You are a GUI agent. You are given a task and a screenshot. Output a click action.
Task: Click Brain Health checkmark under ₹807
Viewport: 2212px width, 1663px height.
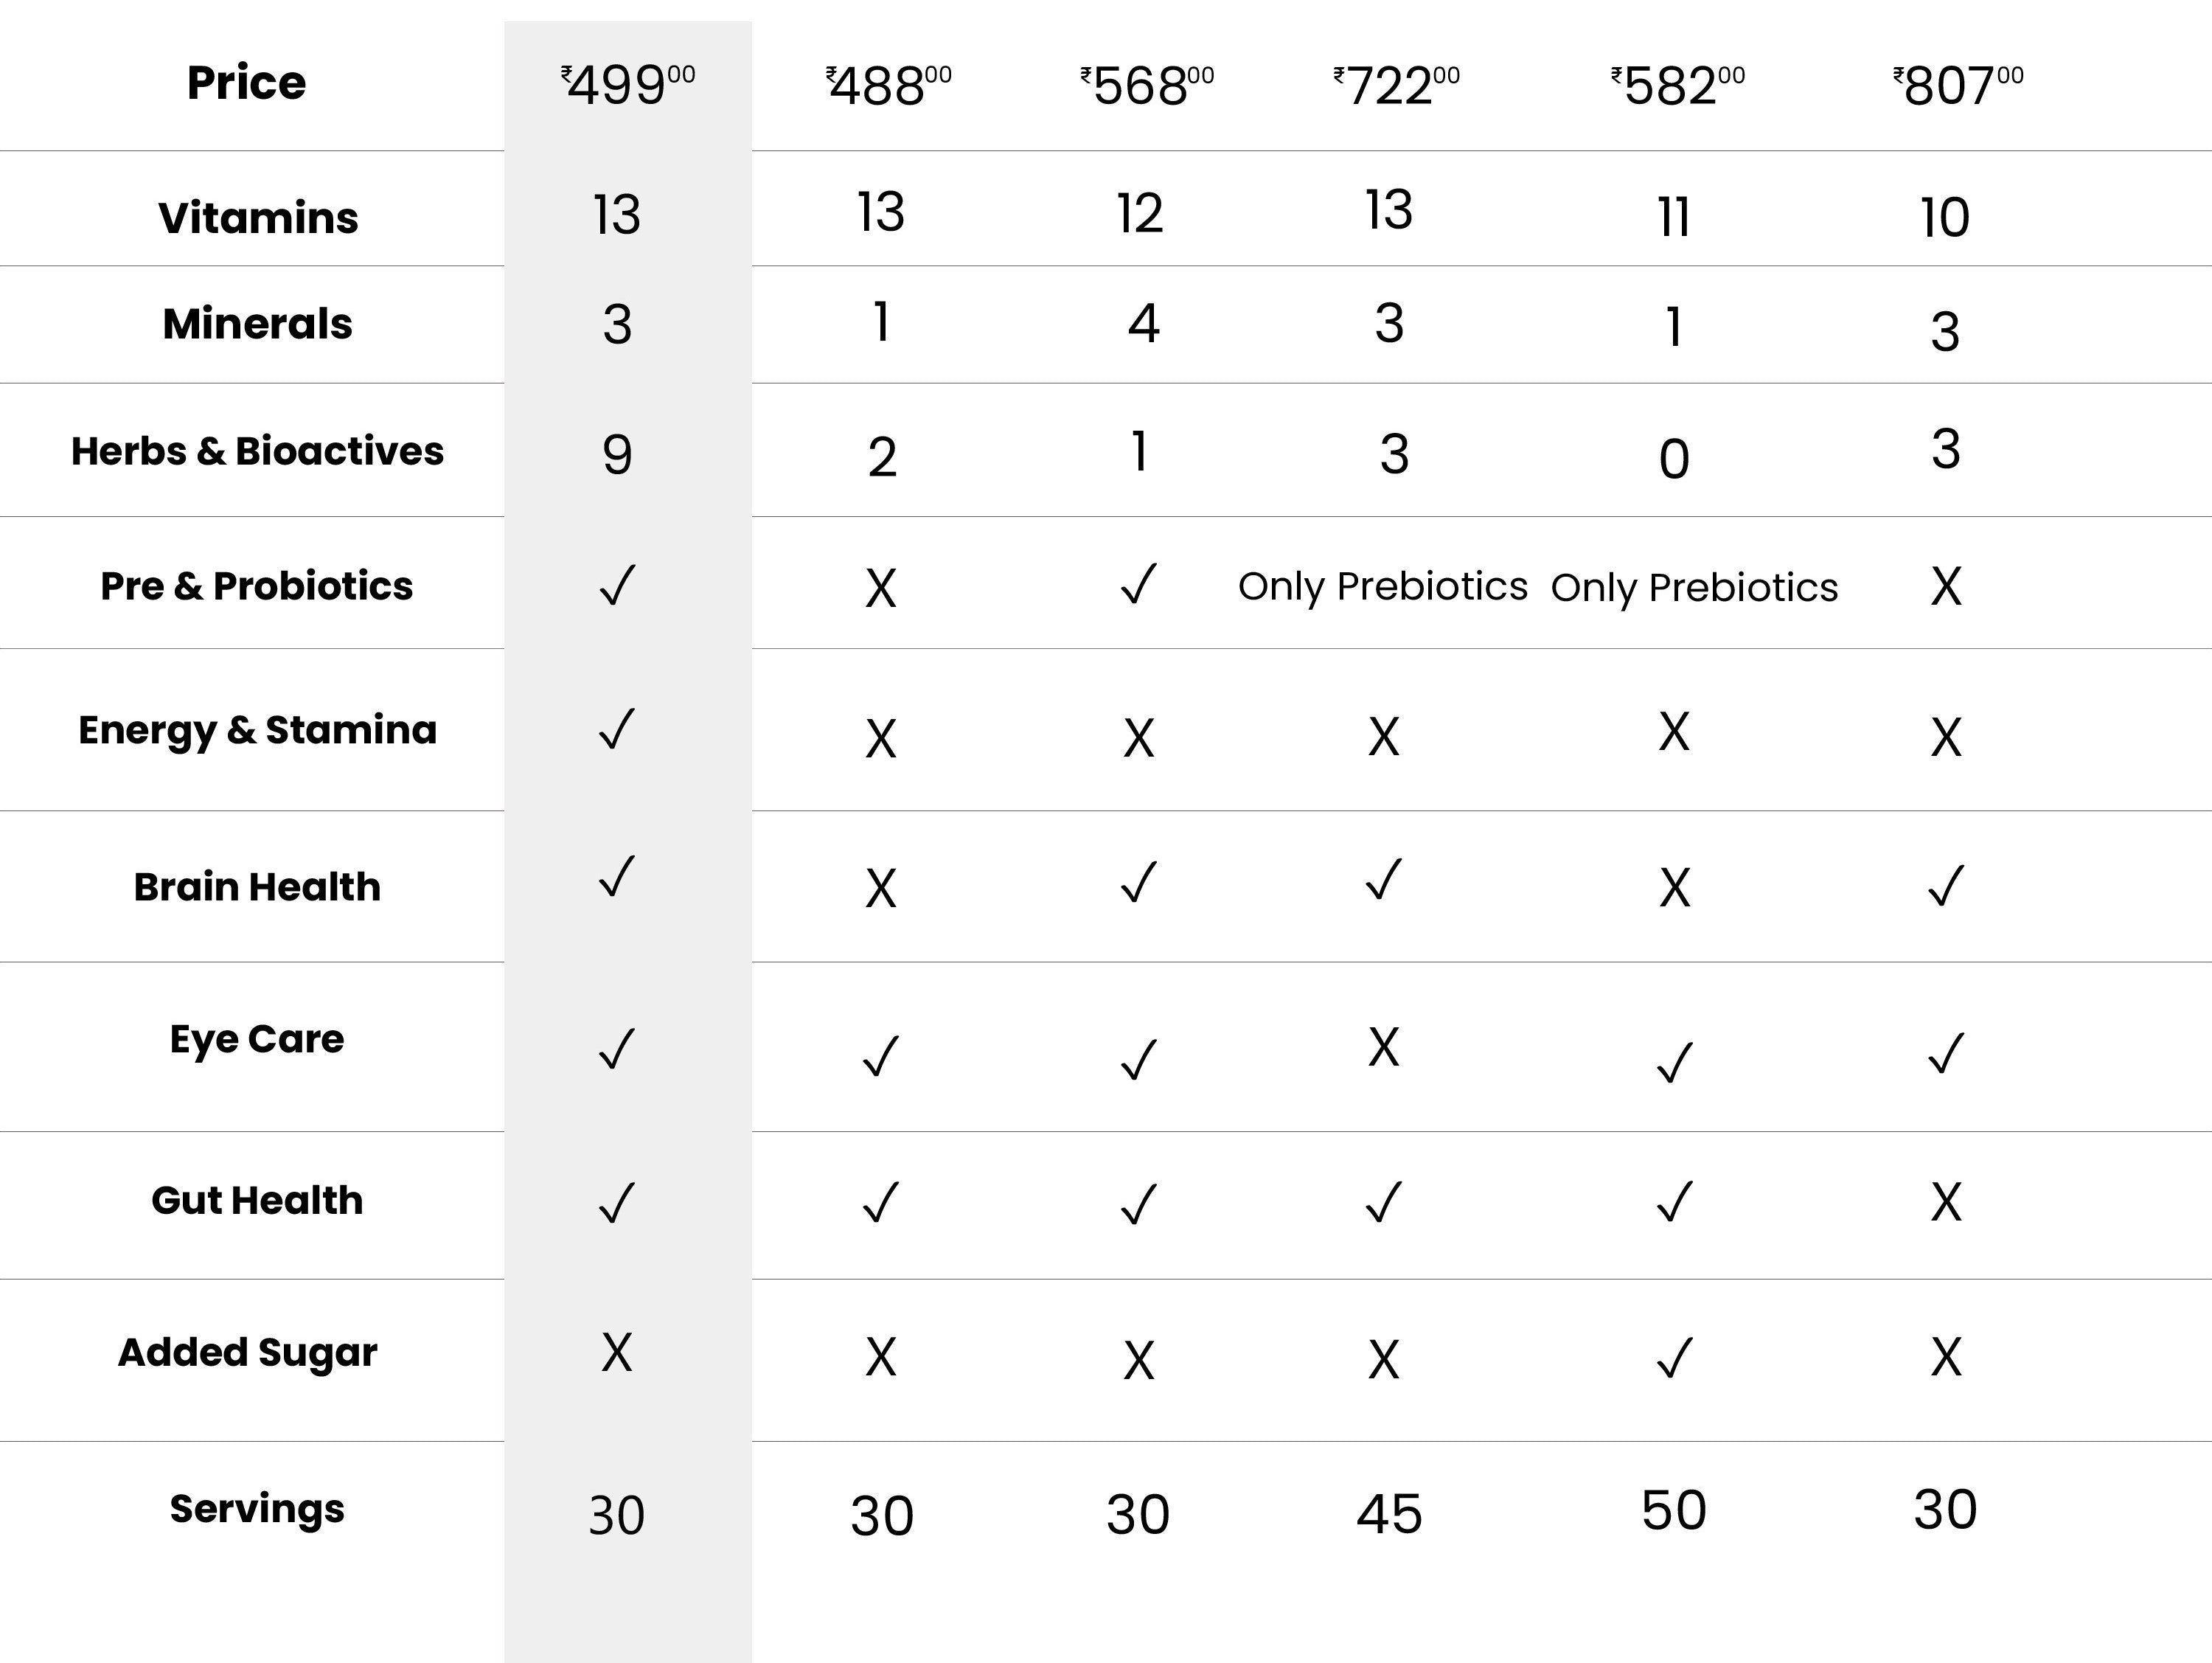tap(1946, 885)
